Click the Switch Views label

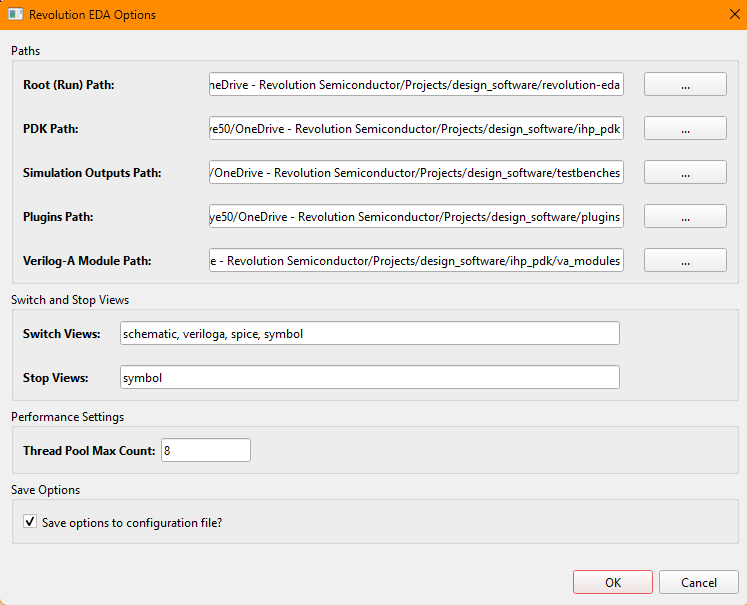click(61, 333)
